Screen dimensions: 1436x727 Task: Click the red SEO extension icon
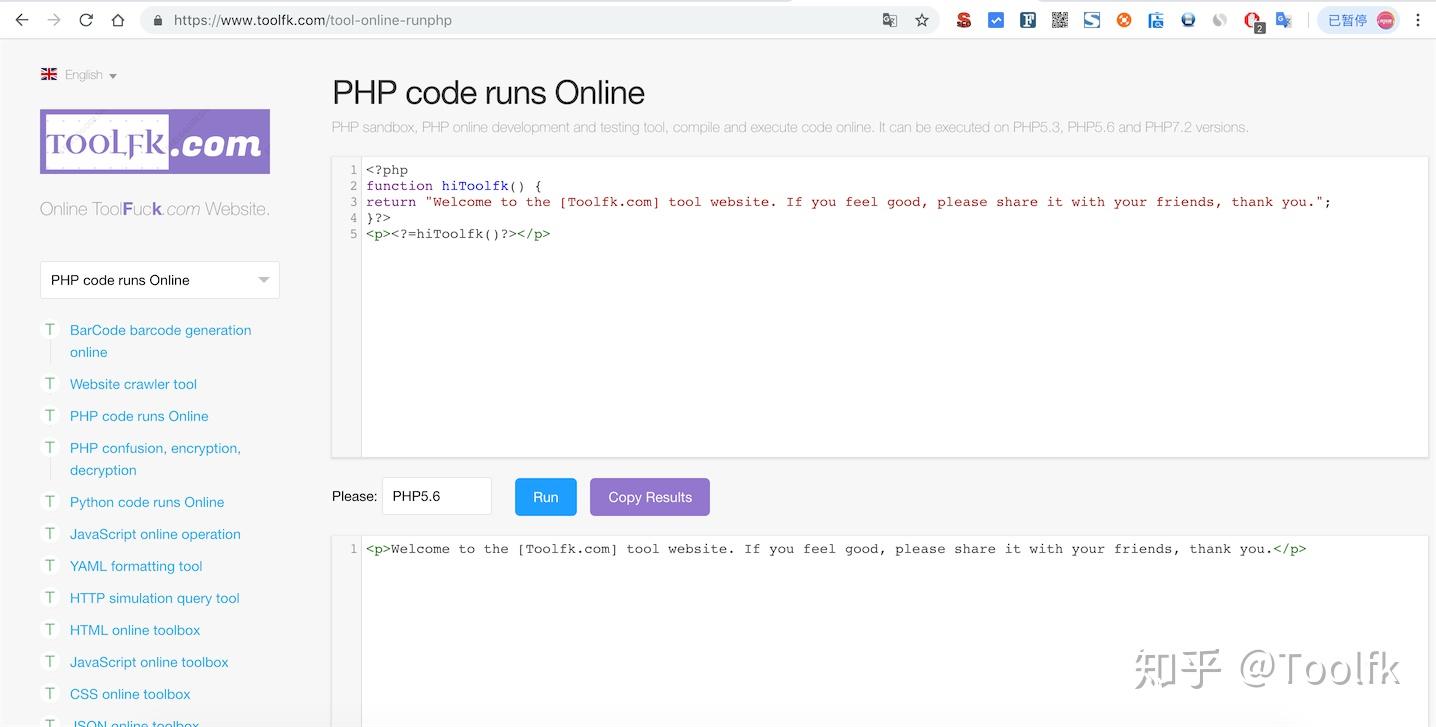pos(963,19)
